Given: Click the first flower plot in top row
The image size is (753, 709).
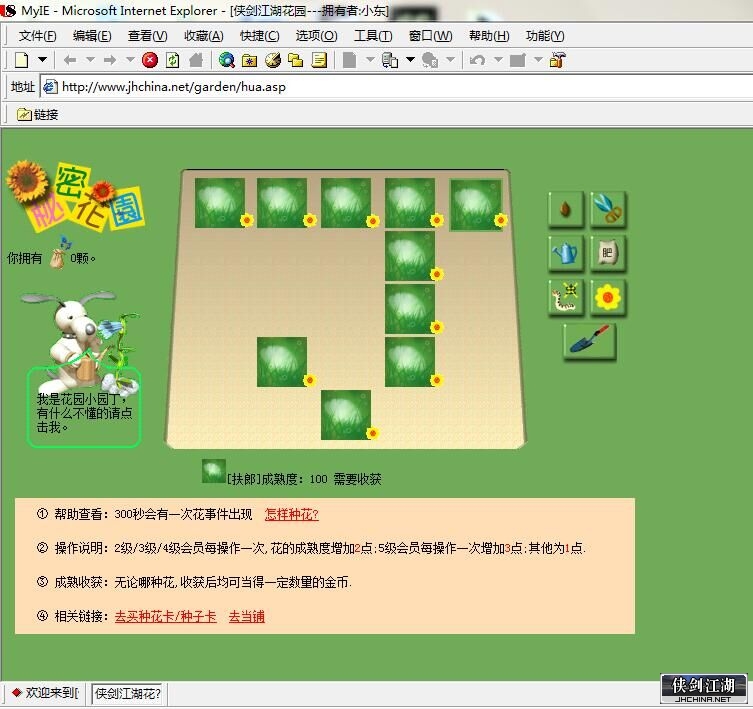Looking at the screenshot, I should pos(220,203).
